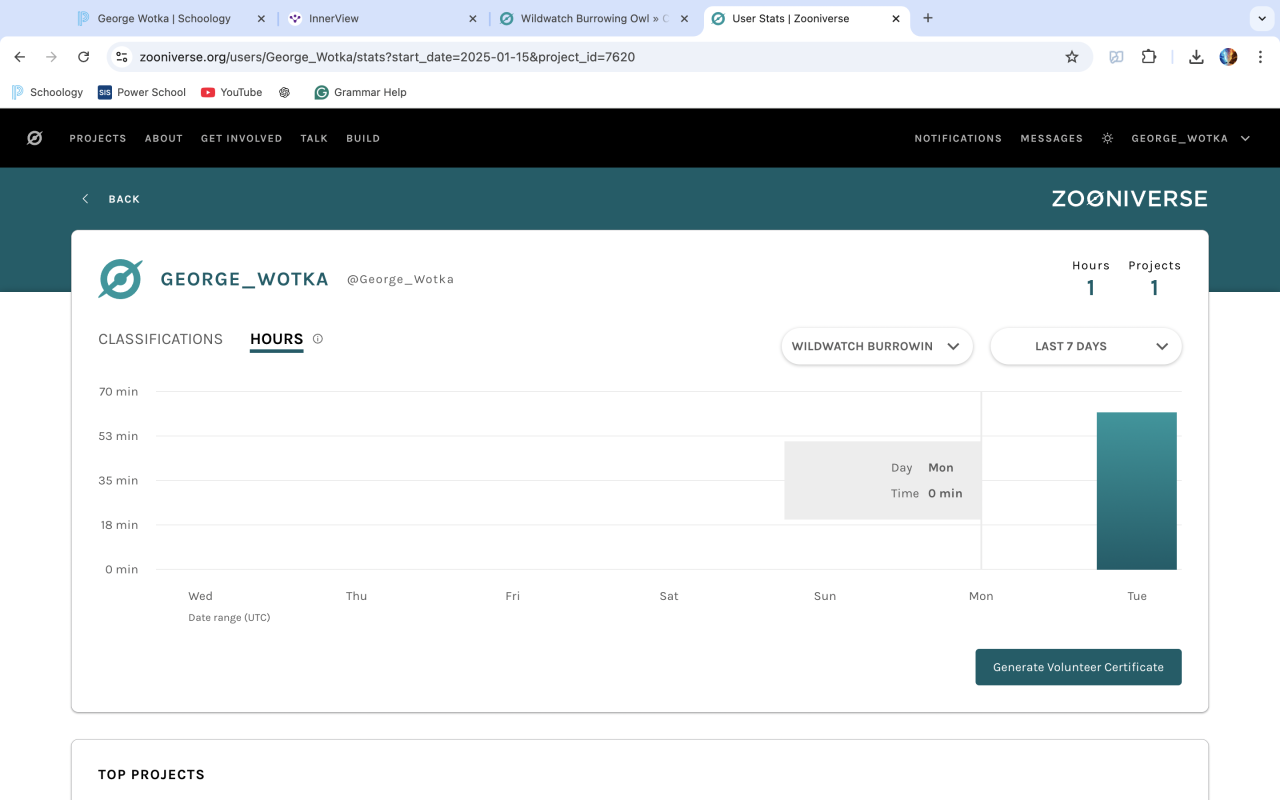The image size is (1280, 800).
Task: Select the Hours tab
Action: coord(277,339)
